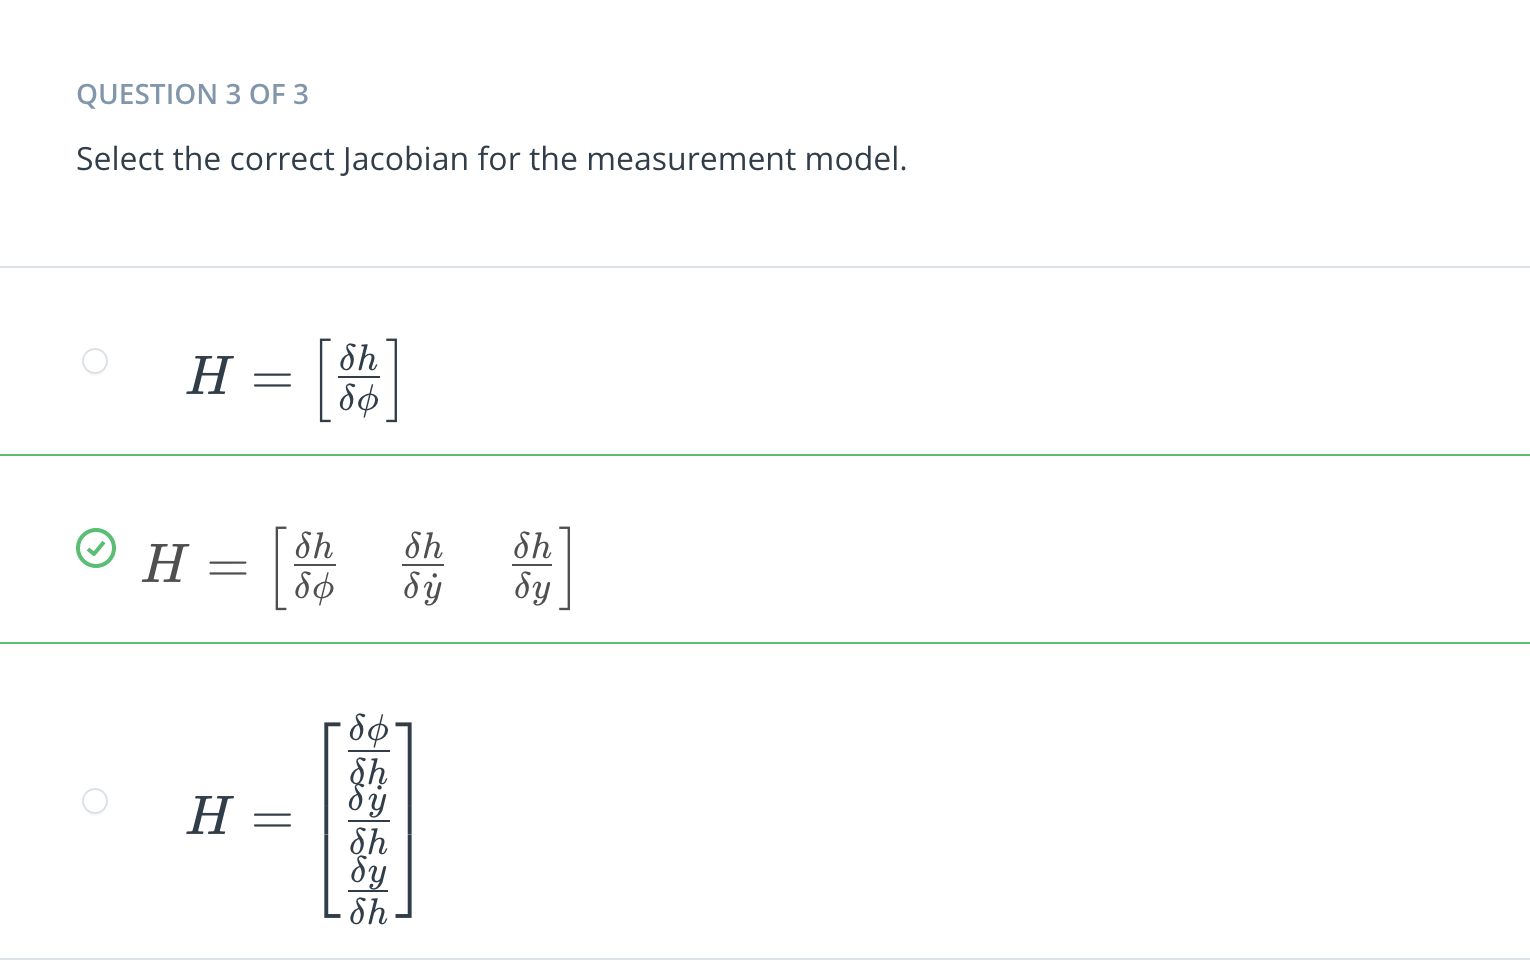Click the H = [δh/δφ] single-entry formula
Screen dimensions: 1530x960
pyautogui.click(x=293, y=379)
